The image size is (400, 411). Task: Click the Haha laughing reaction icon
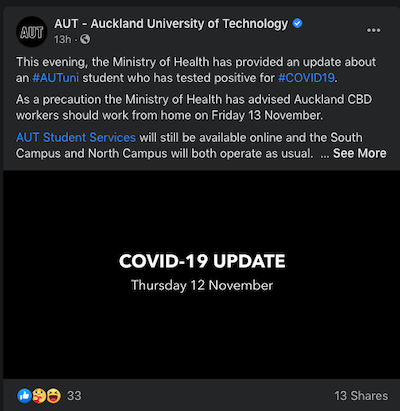54,396
